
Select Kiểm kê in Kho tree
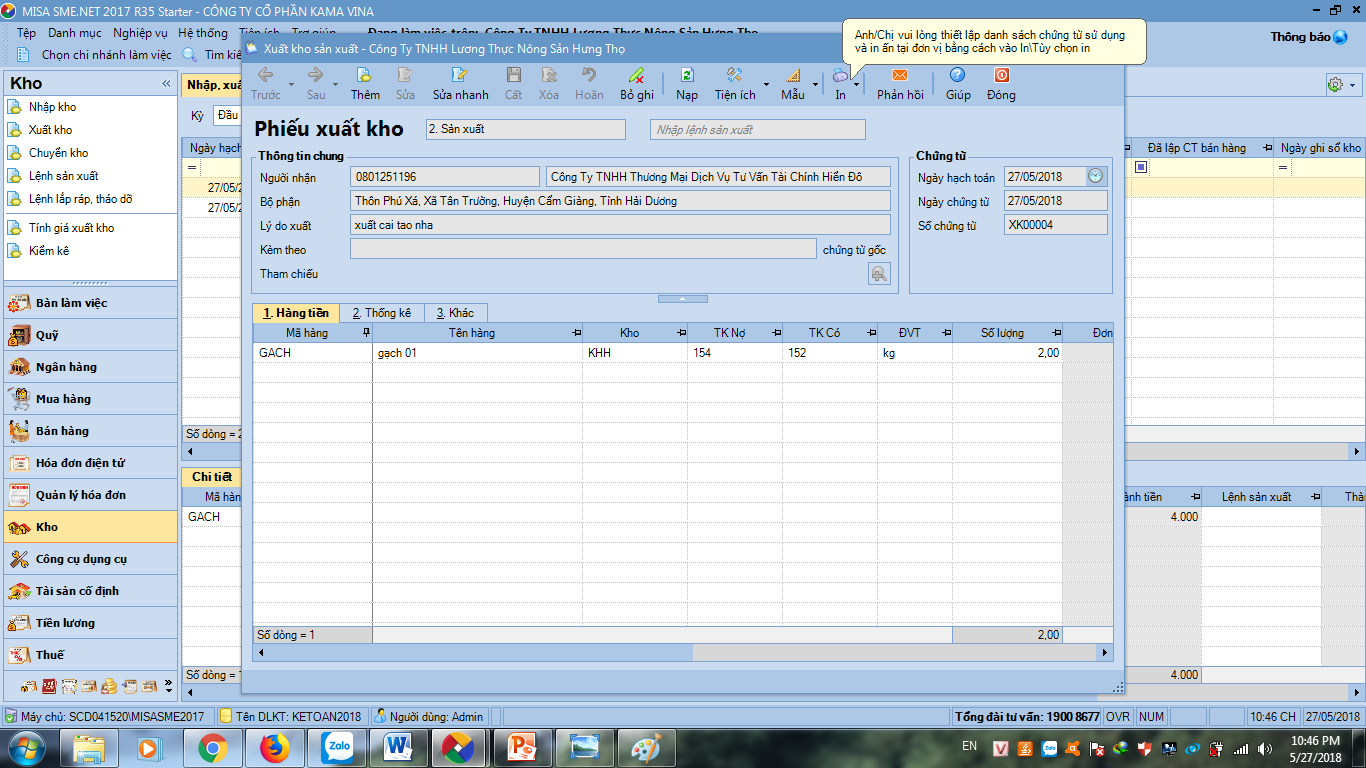pyautogui.click(x=48, y=251)
